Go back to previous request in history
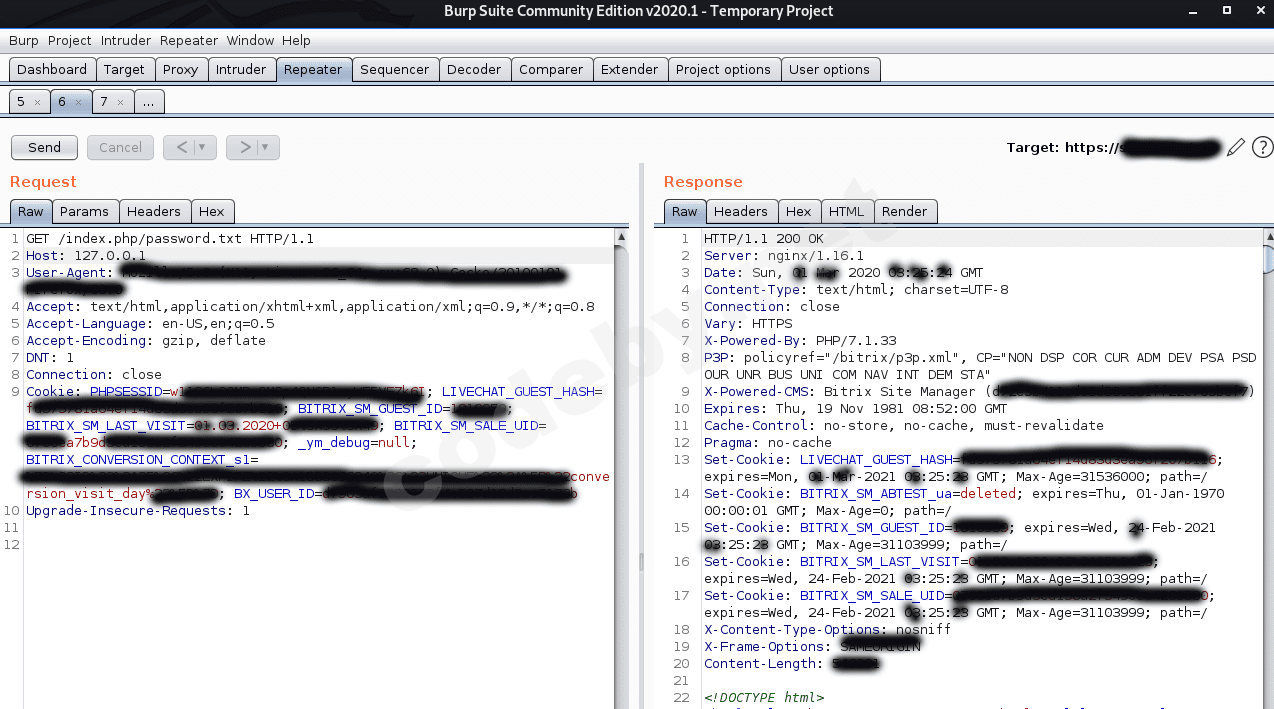The image size is (1274, 709). coord(182,147)
